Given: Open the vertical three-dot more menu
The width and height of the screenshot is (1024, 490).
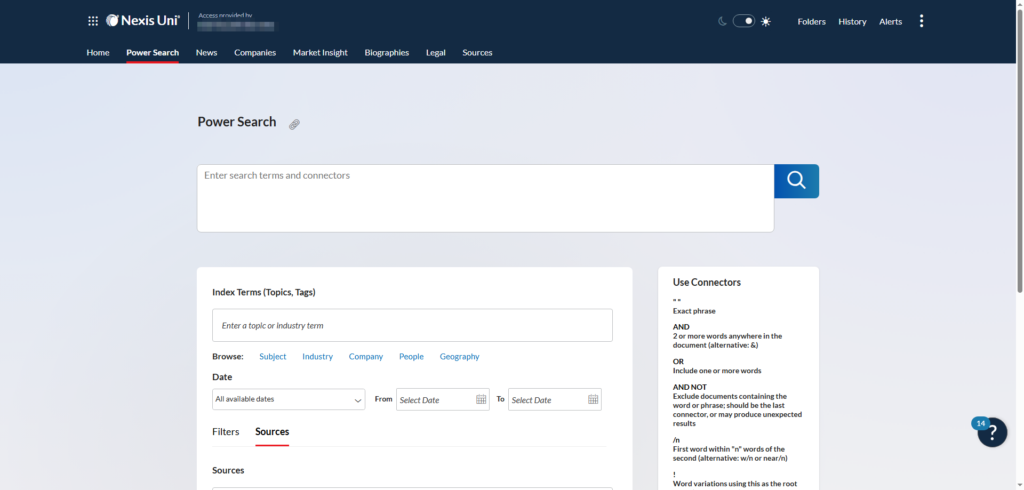Looking at the screenshot, I should 921,21.
